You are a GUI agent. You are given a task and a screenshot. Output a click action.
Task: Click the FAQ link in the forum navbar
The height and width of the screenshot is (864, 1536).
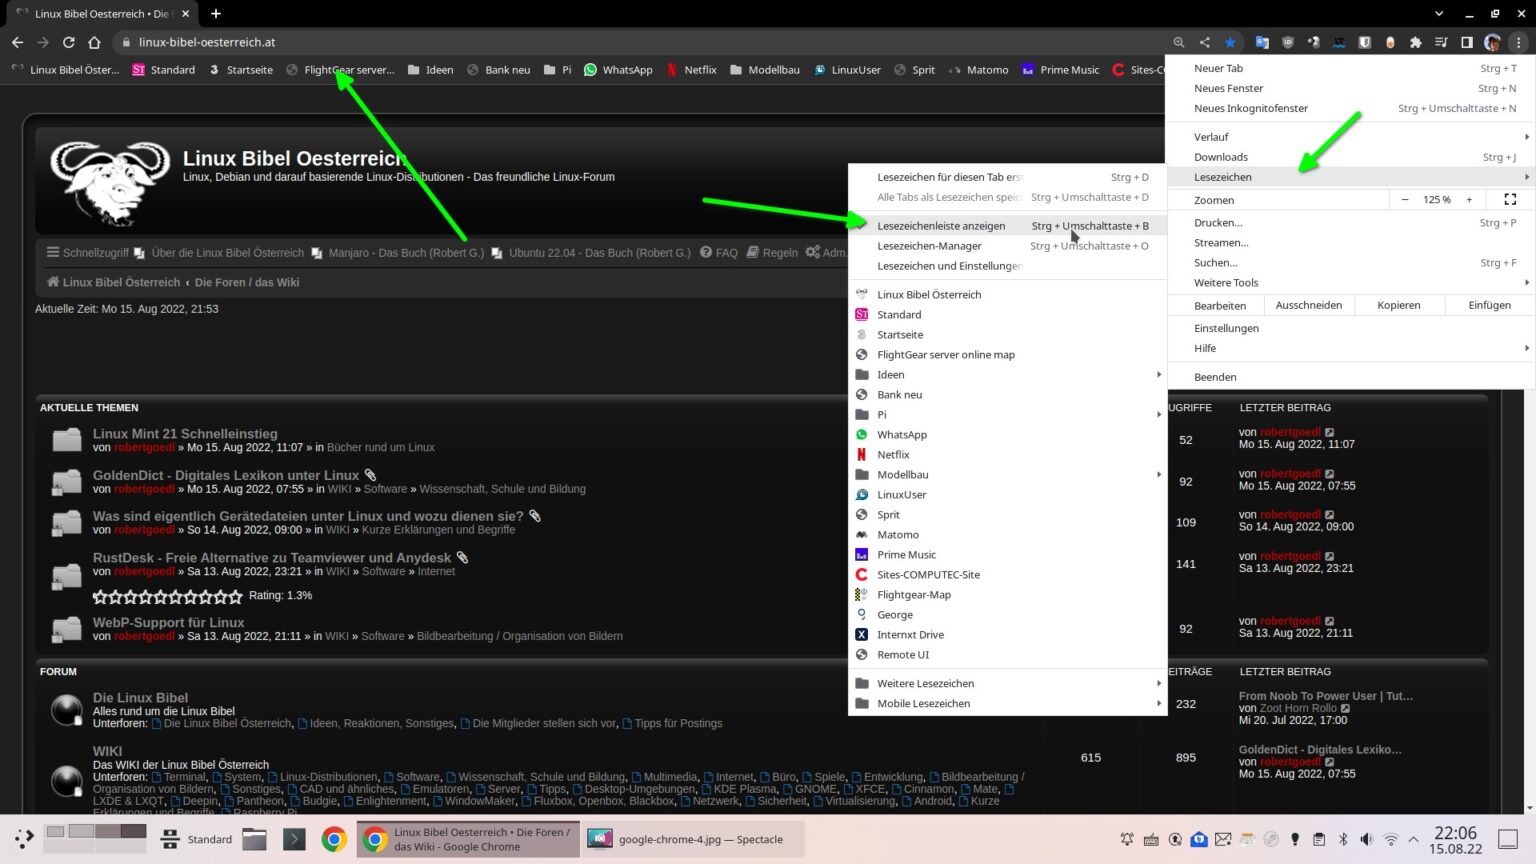[727, 252]
